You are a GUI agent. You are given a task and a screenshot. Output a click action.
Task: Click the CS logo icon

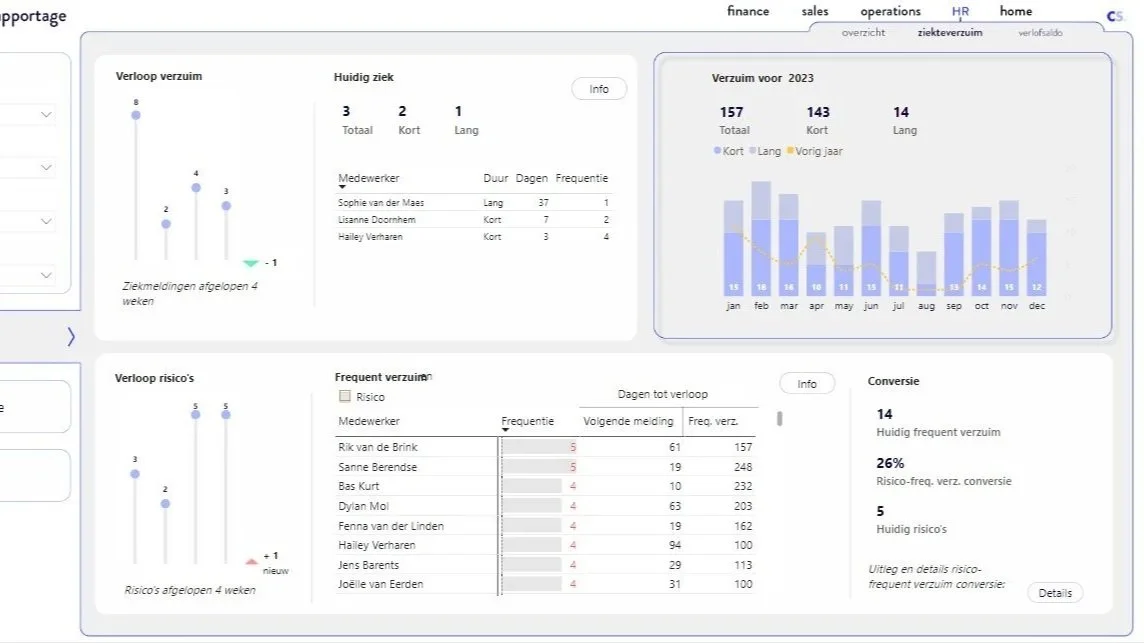(1114, 16)
